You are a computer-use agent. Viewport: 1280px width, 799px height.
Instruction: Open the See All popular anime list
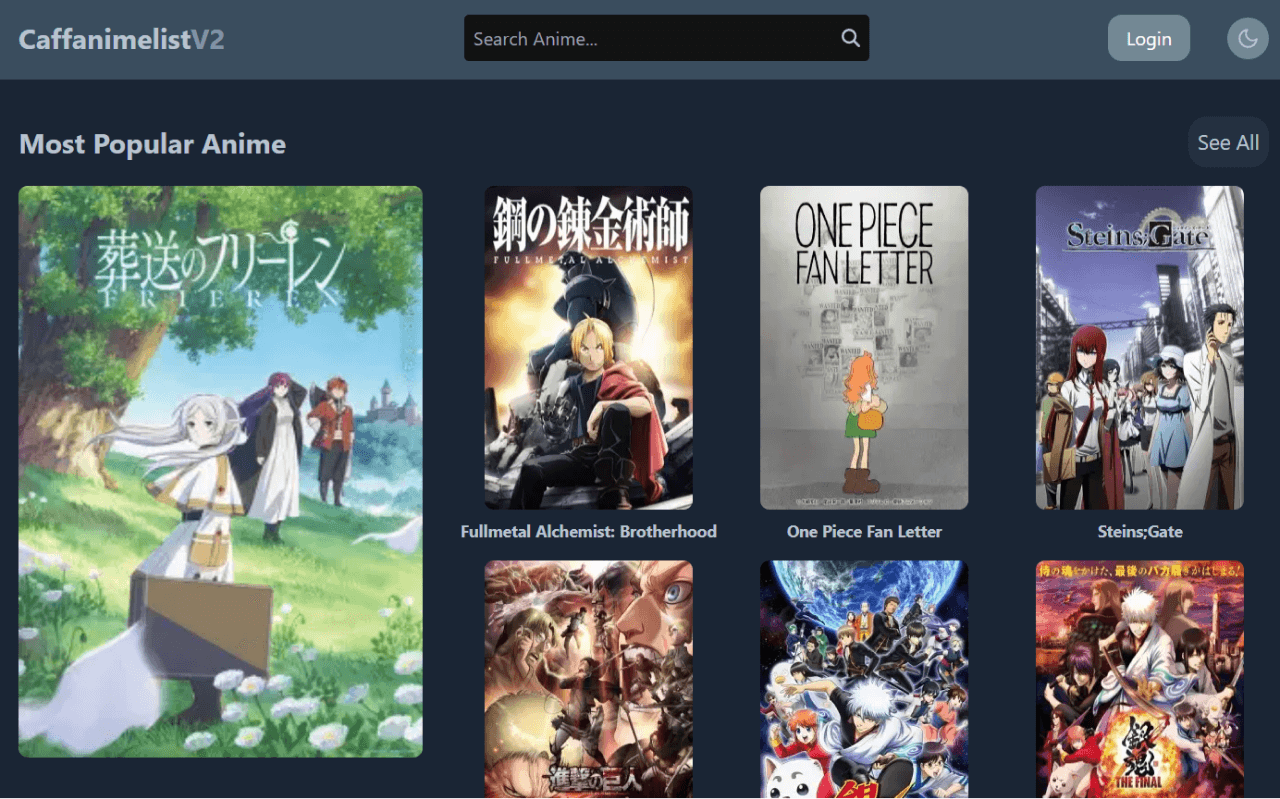point(1228,143)
